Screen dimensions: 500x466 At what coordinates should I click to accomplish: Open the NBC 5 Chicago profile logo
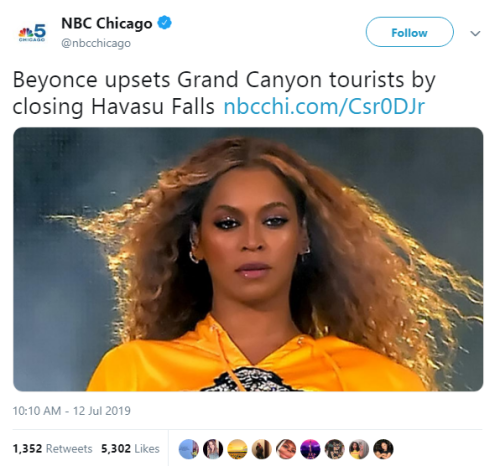coord(32,33)
